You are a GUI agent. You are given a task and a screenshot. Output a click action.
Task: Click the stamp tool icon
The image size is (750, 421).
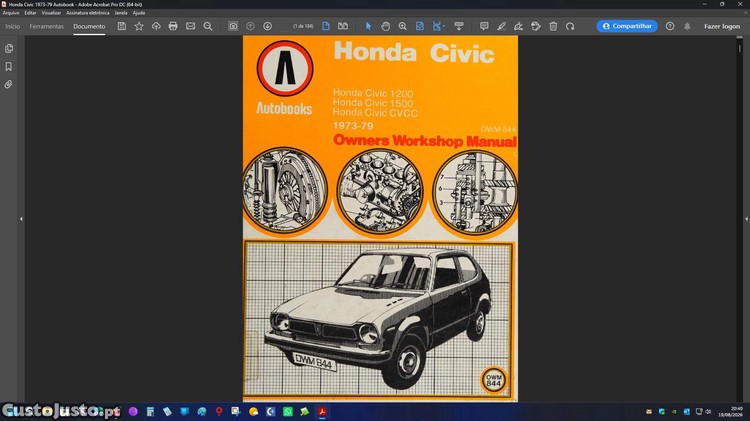click(536, 26)
